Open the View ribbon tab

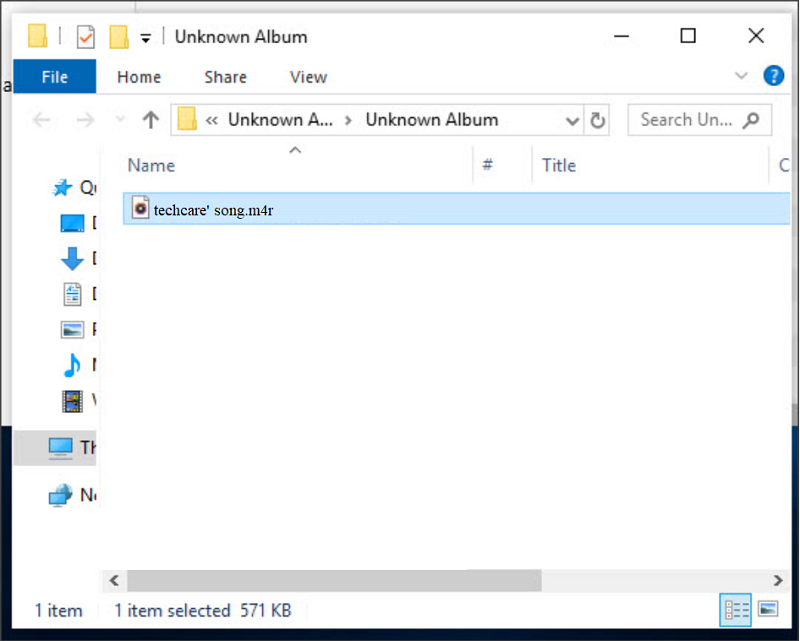click(x=308, y=77)
